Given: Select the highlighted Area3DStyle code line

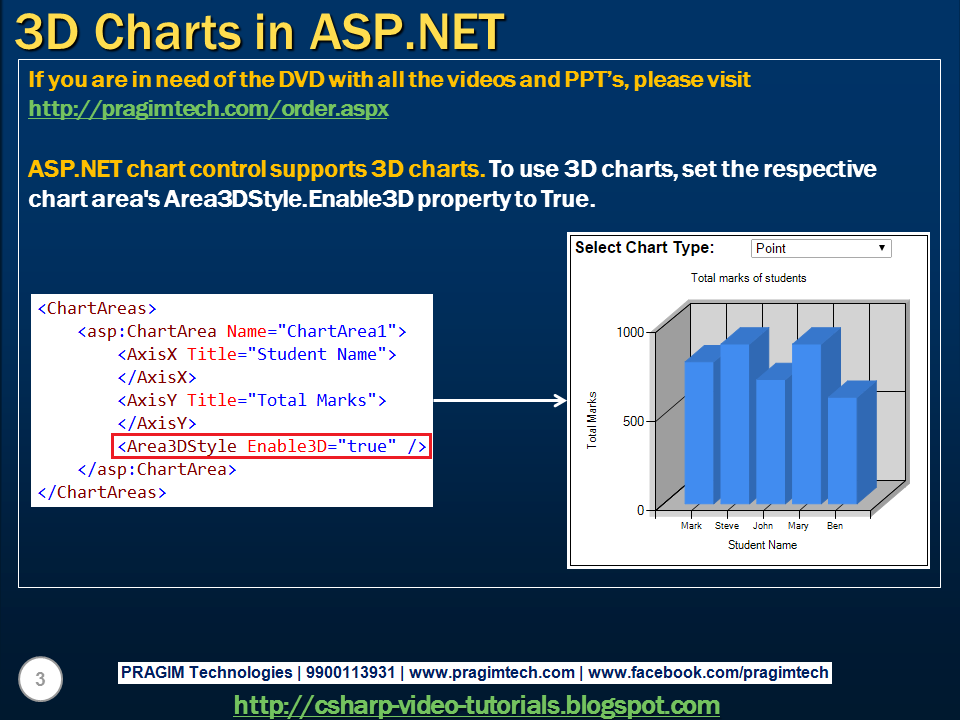Looking at the screenshot, I should (270, 446).
